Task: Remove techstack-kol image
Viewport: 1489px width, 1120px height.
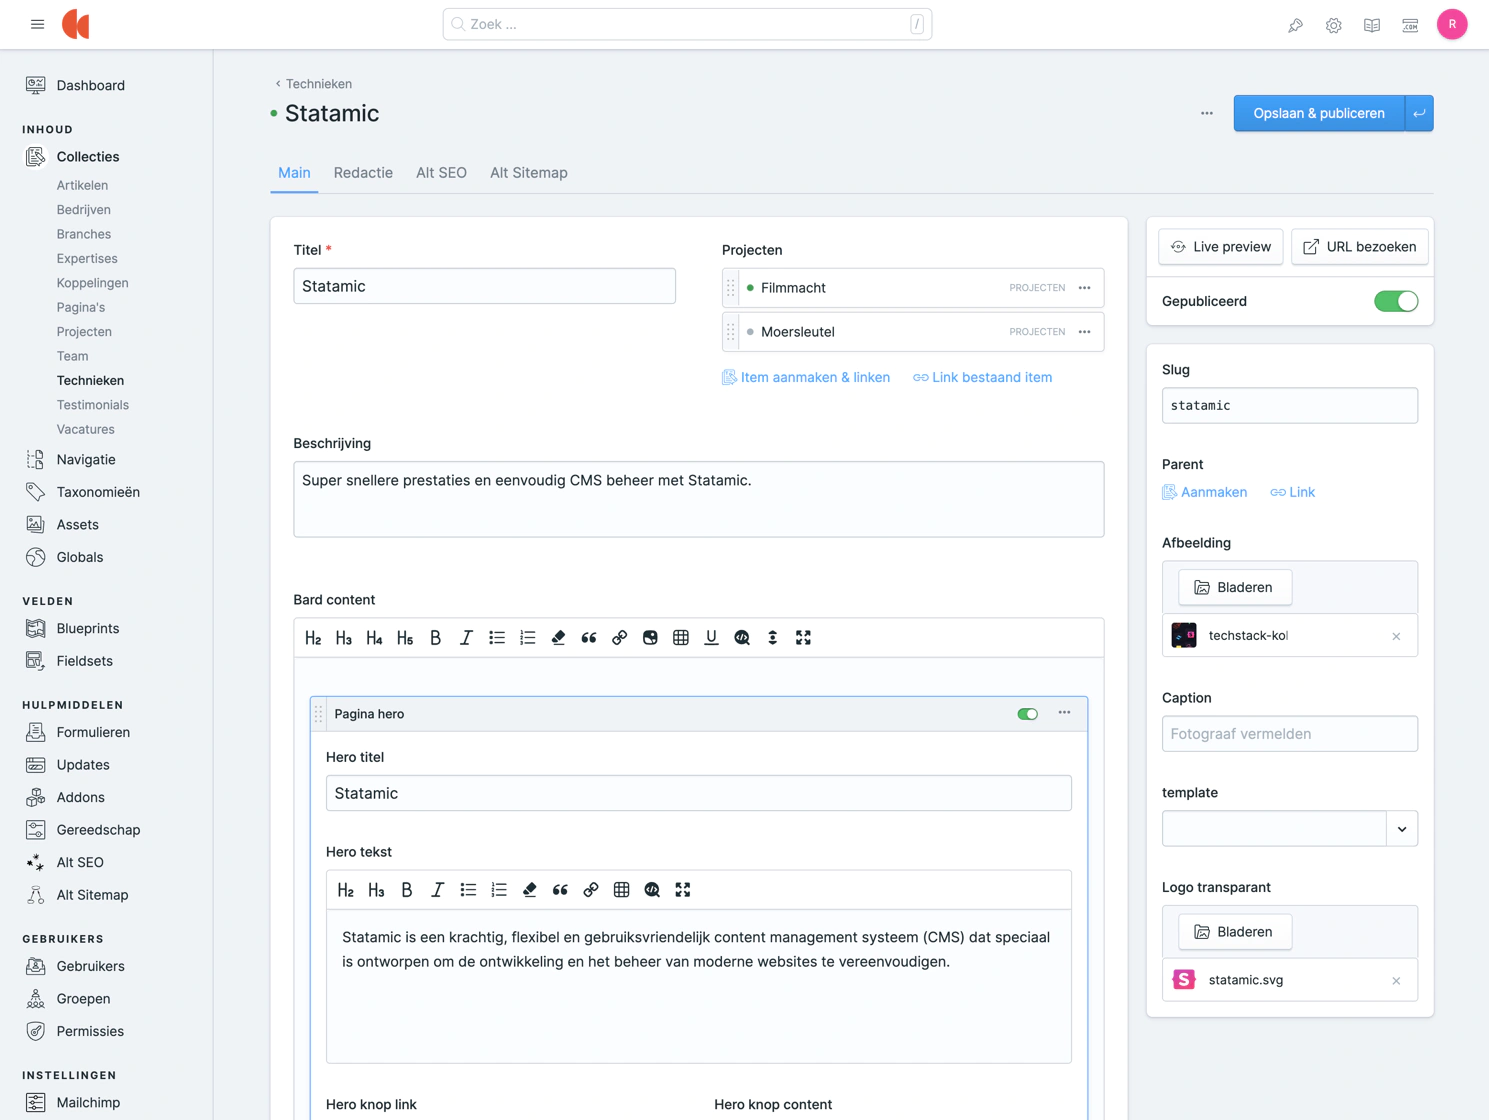Action: [x=1396, y=637]
